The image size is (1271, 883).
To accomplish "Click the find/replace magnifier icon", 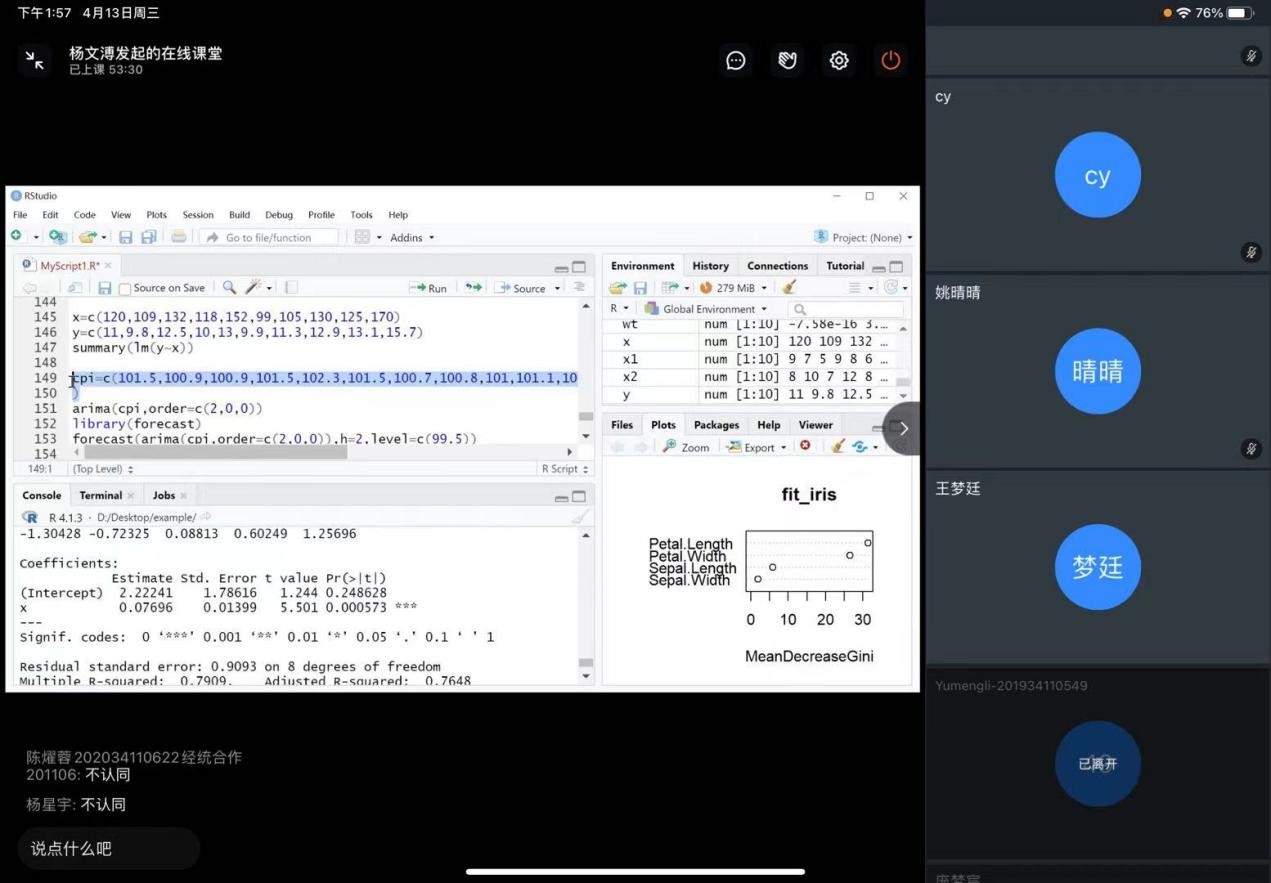I will coord(229,287).
